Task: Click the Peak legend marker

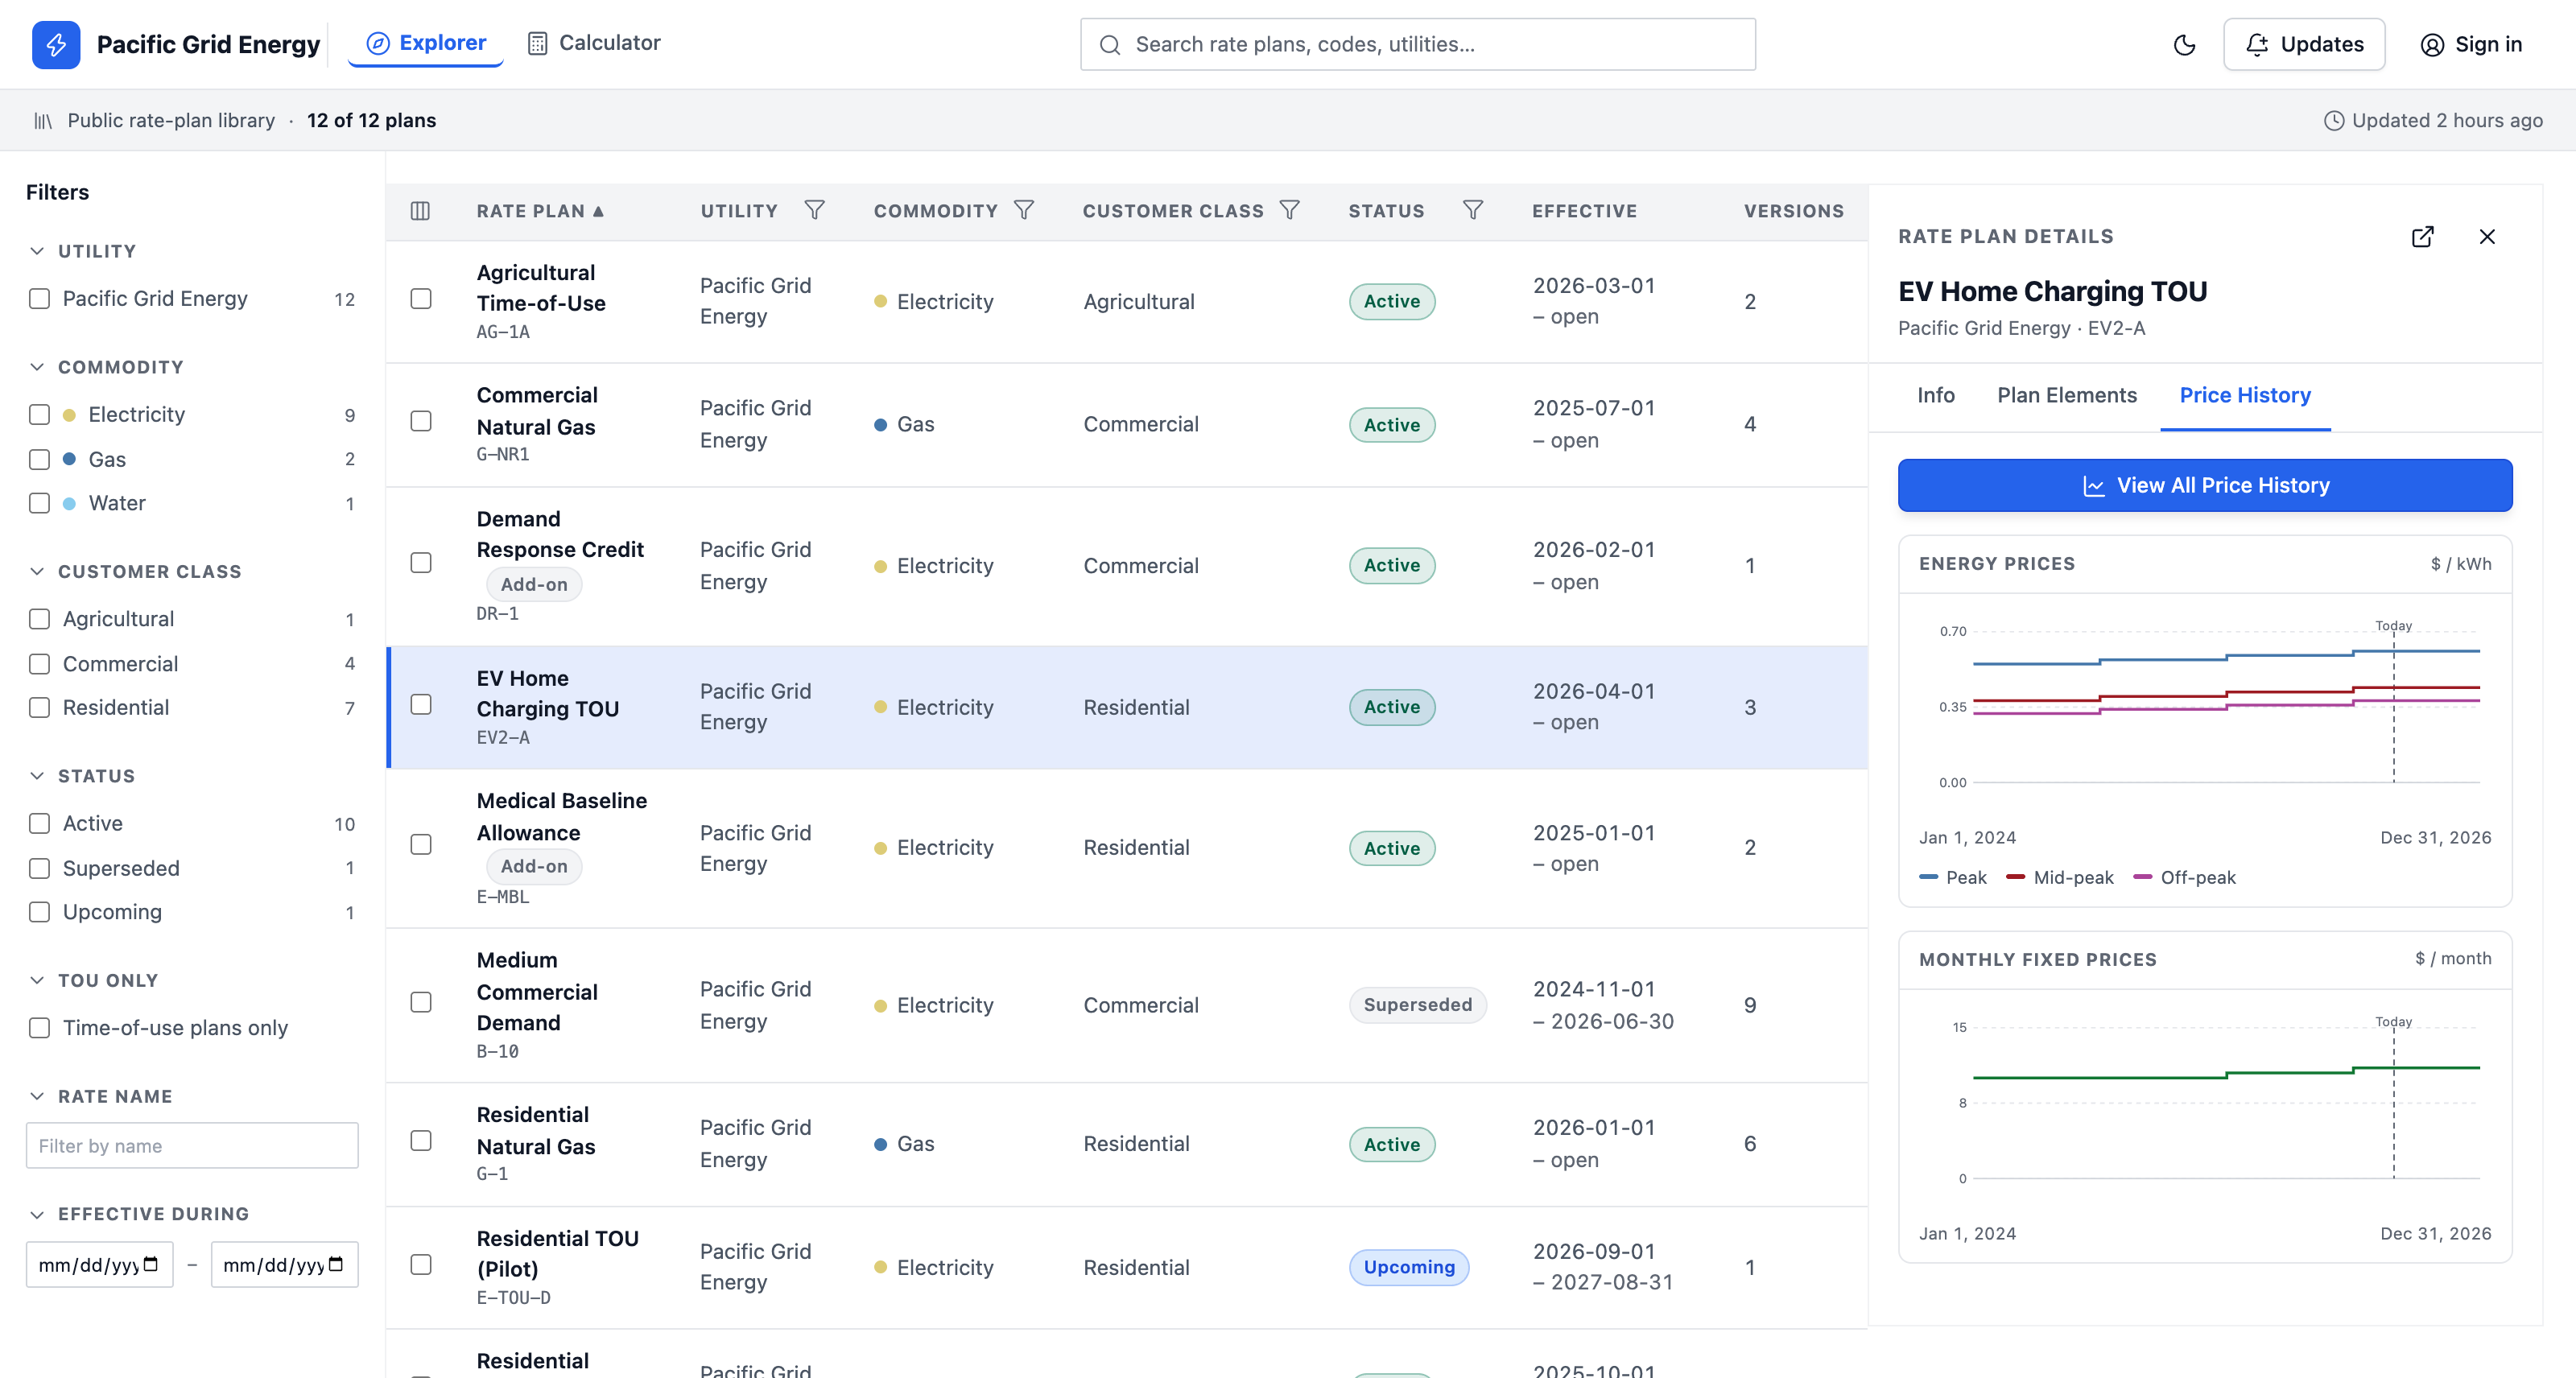Action: click(1929, 877)
